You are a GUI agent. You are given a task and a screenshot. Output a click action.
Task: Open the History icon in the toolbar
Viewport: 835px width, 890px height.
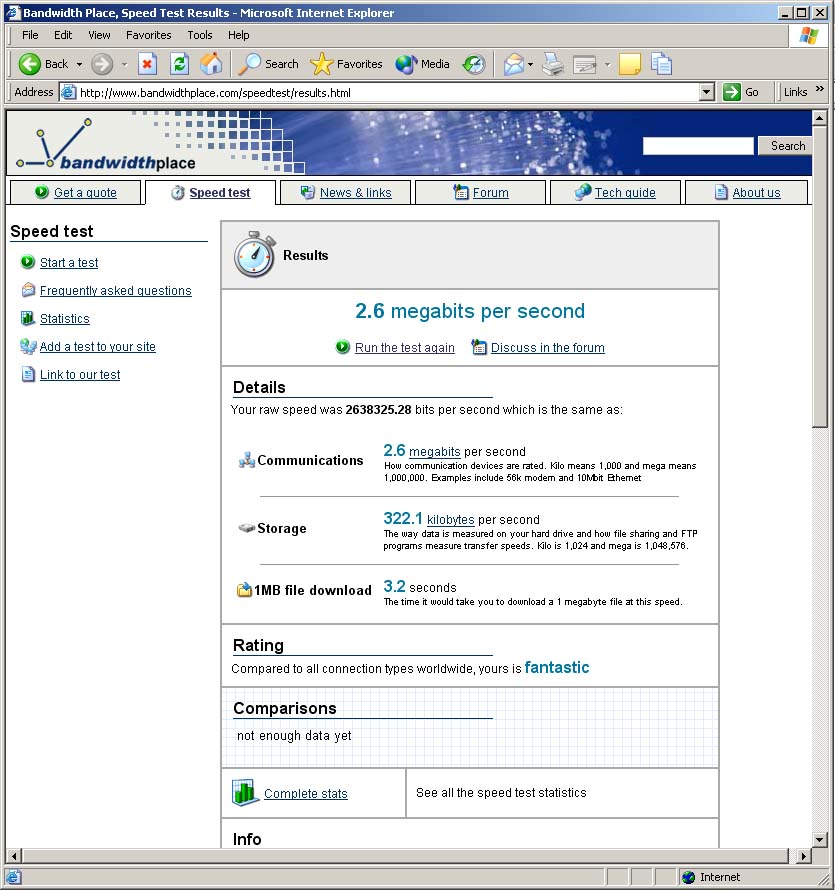point(474,64)
